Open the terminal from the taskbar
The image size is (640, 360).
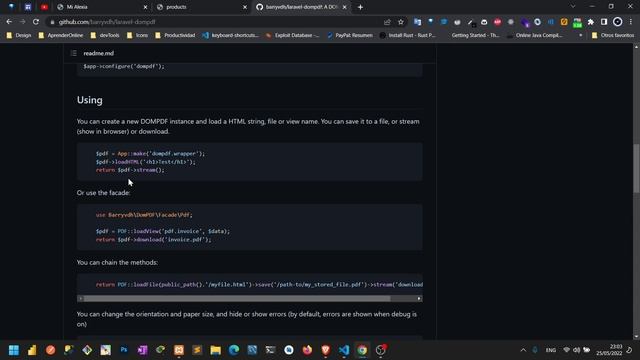coord(270,350)
